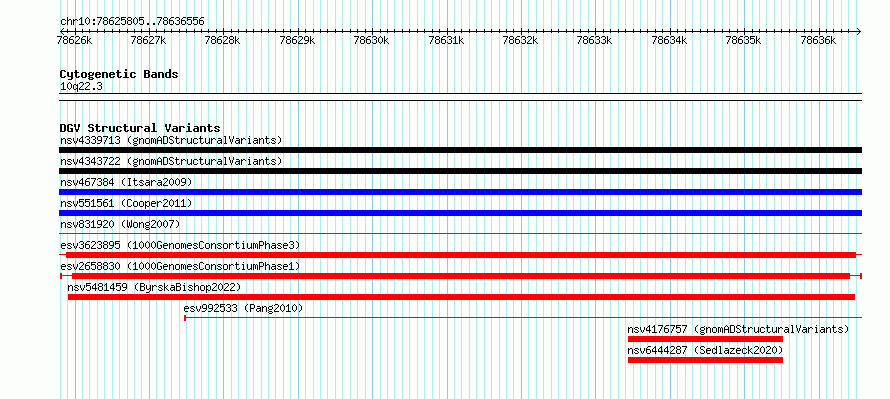Image resolution: width=890 pixels, height=399 pixels.
Task: Click the black bar of nsv4343722
Action: pyautogui.click(x=460, y=171)
